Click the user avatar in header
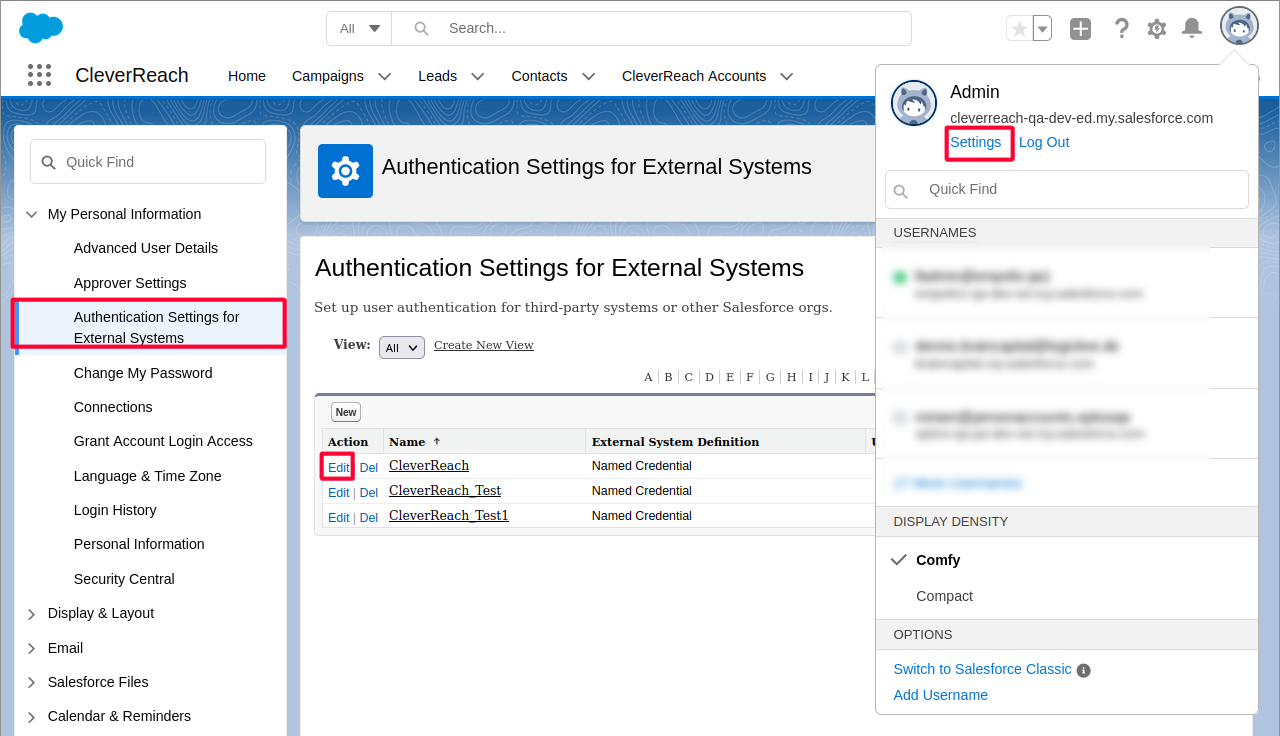This screenshot has width=1280, height=736. pyautogui.click(x=1239, y=26)
